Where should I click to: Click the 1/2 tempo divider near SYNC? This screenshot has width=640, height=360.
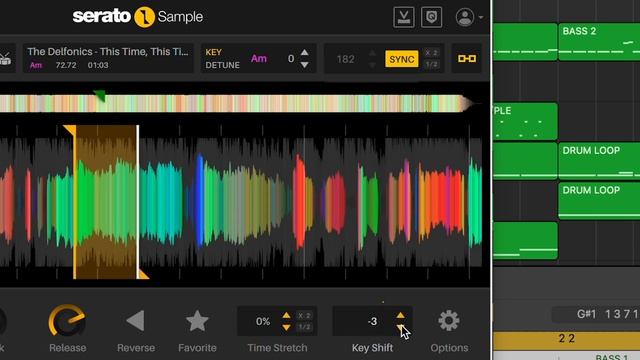coord(431,64)
